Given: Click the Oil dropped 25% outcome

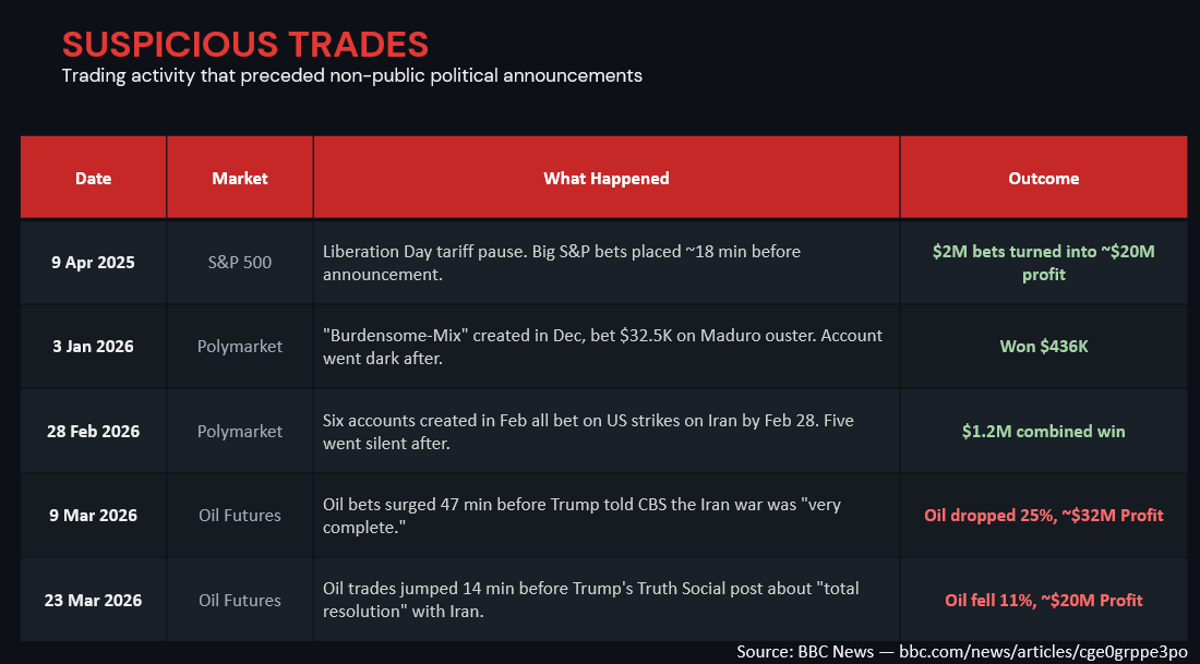Looking at the screenshot, I should pos(1043,515).
